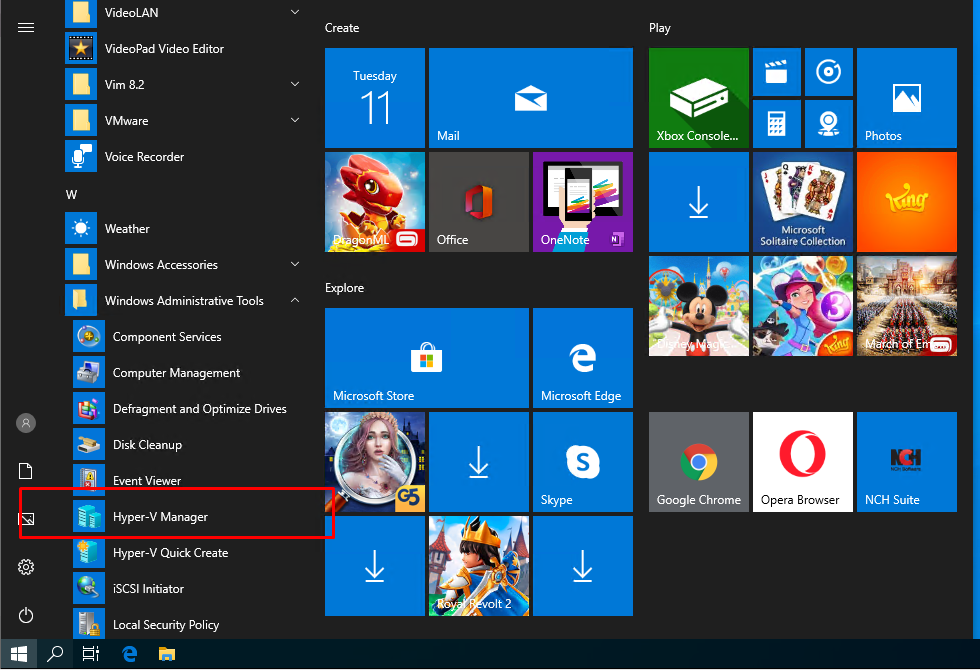Open Microsoft Store tile
The height and width of the screenshot is (671, 980).
427,358
